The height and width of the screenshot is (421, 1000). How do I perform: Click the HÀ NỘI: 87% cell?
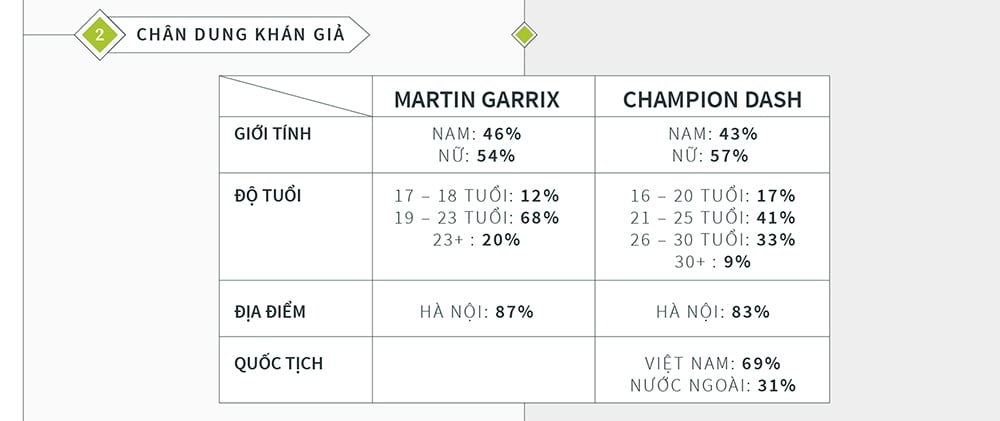coord(476,312)
